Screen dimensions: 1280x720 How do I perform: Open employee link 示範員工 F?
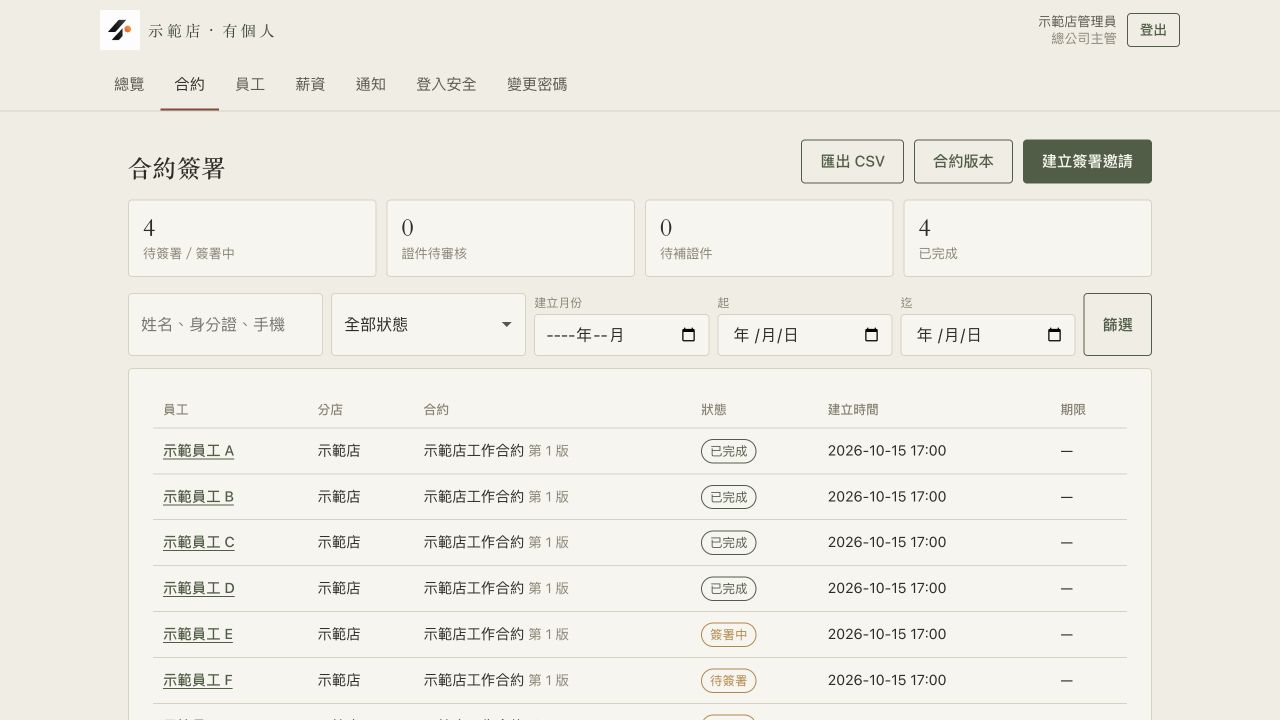[x=198, y=681]
